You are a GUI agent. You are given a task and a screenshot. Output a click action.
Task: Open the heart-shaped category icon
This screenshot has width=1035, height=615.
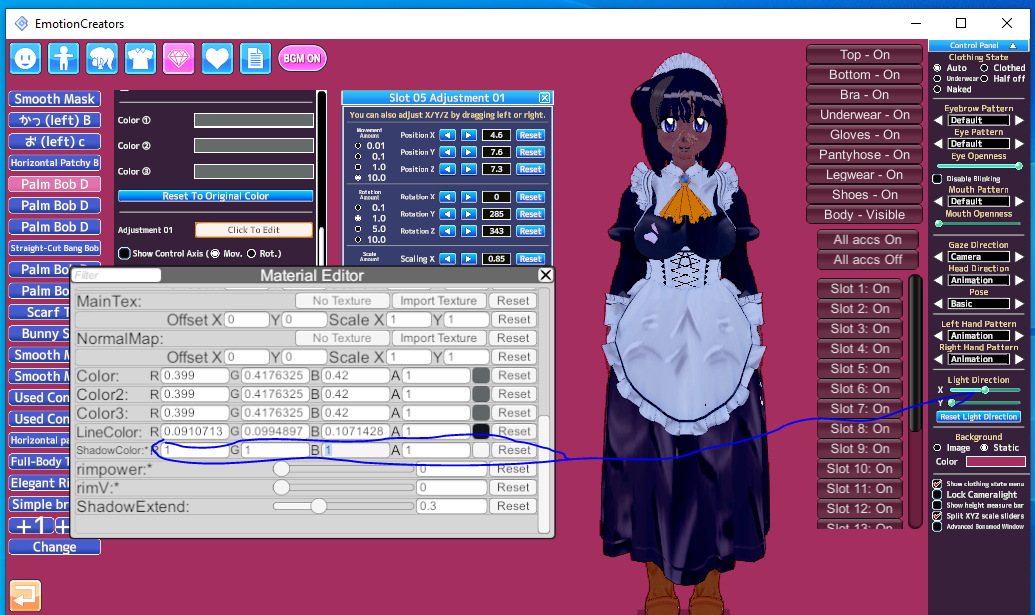[217, 58]
